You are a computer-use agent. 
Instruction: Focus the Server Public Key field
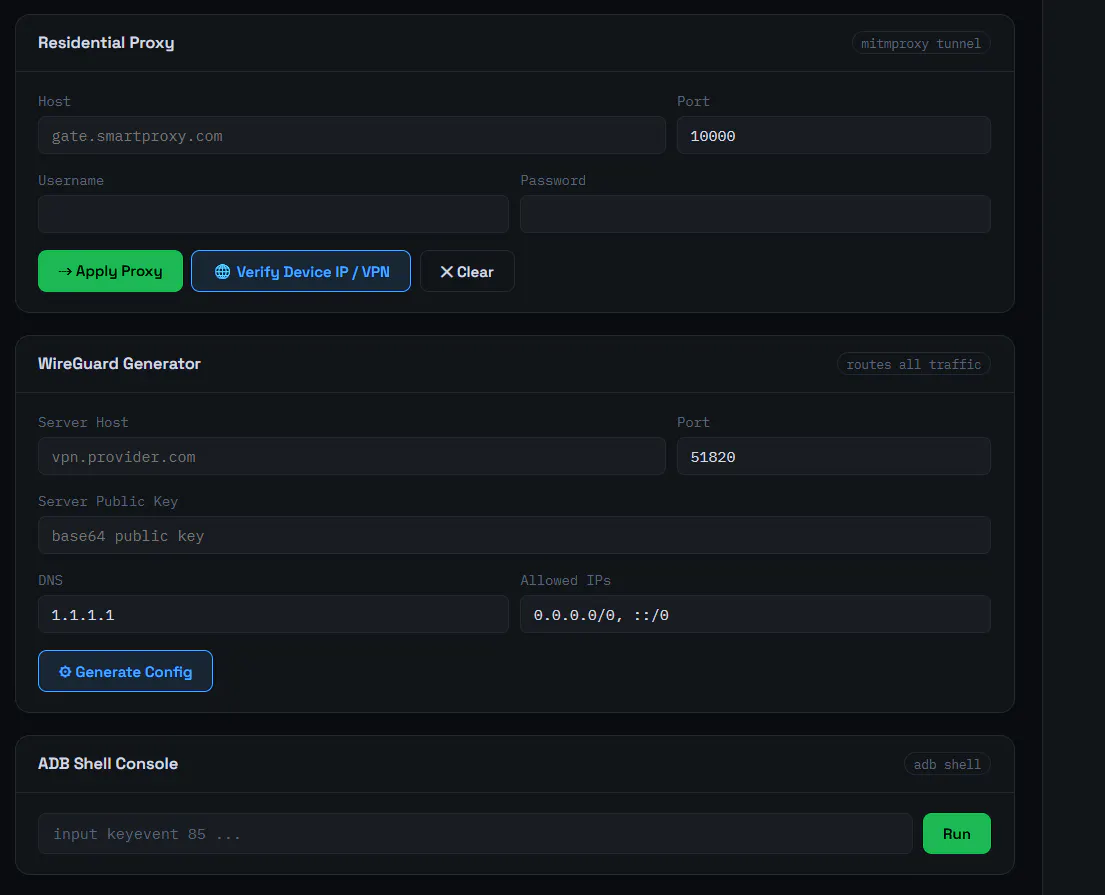514,535
